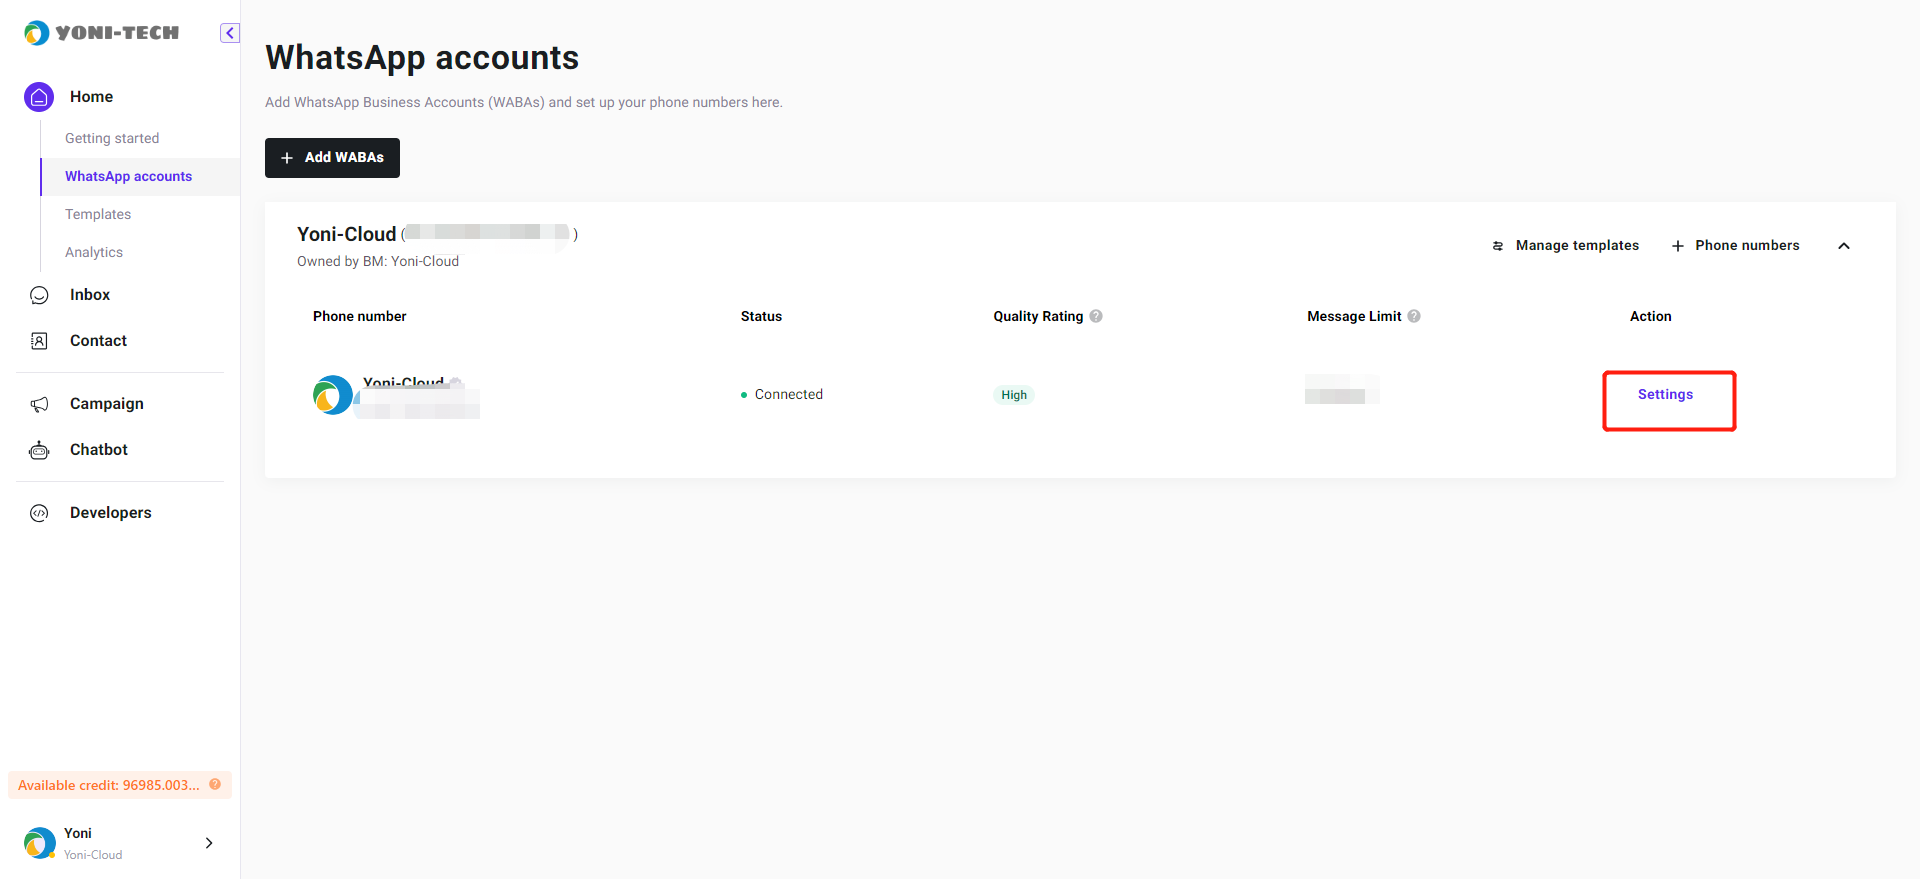Viewport: 1920px width, 879px height.
Task: Open Developers section
Action: coord(111,513)
